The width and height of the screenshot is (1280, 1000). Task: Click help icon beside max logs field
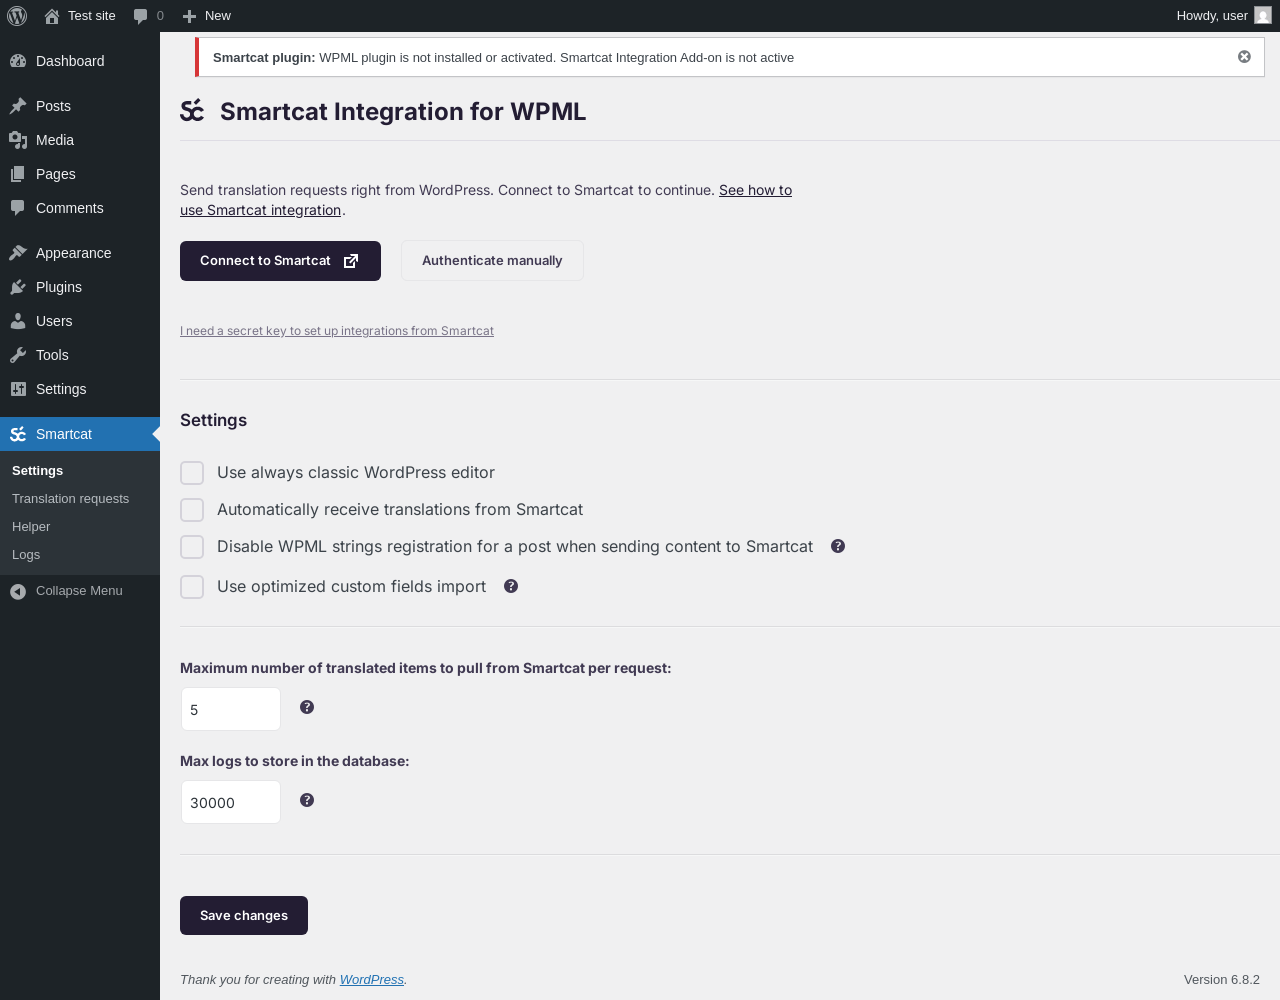307,800
